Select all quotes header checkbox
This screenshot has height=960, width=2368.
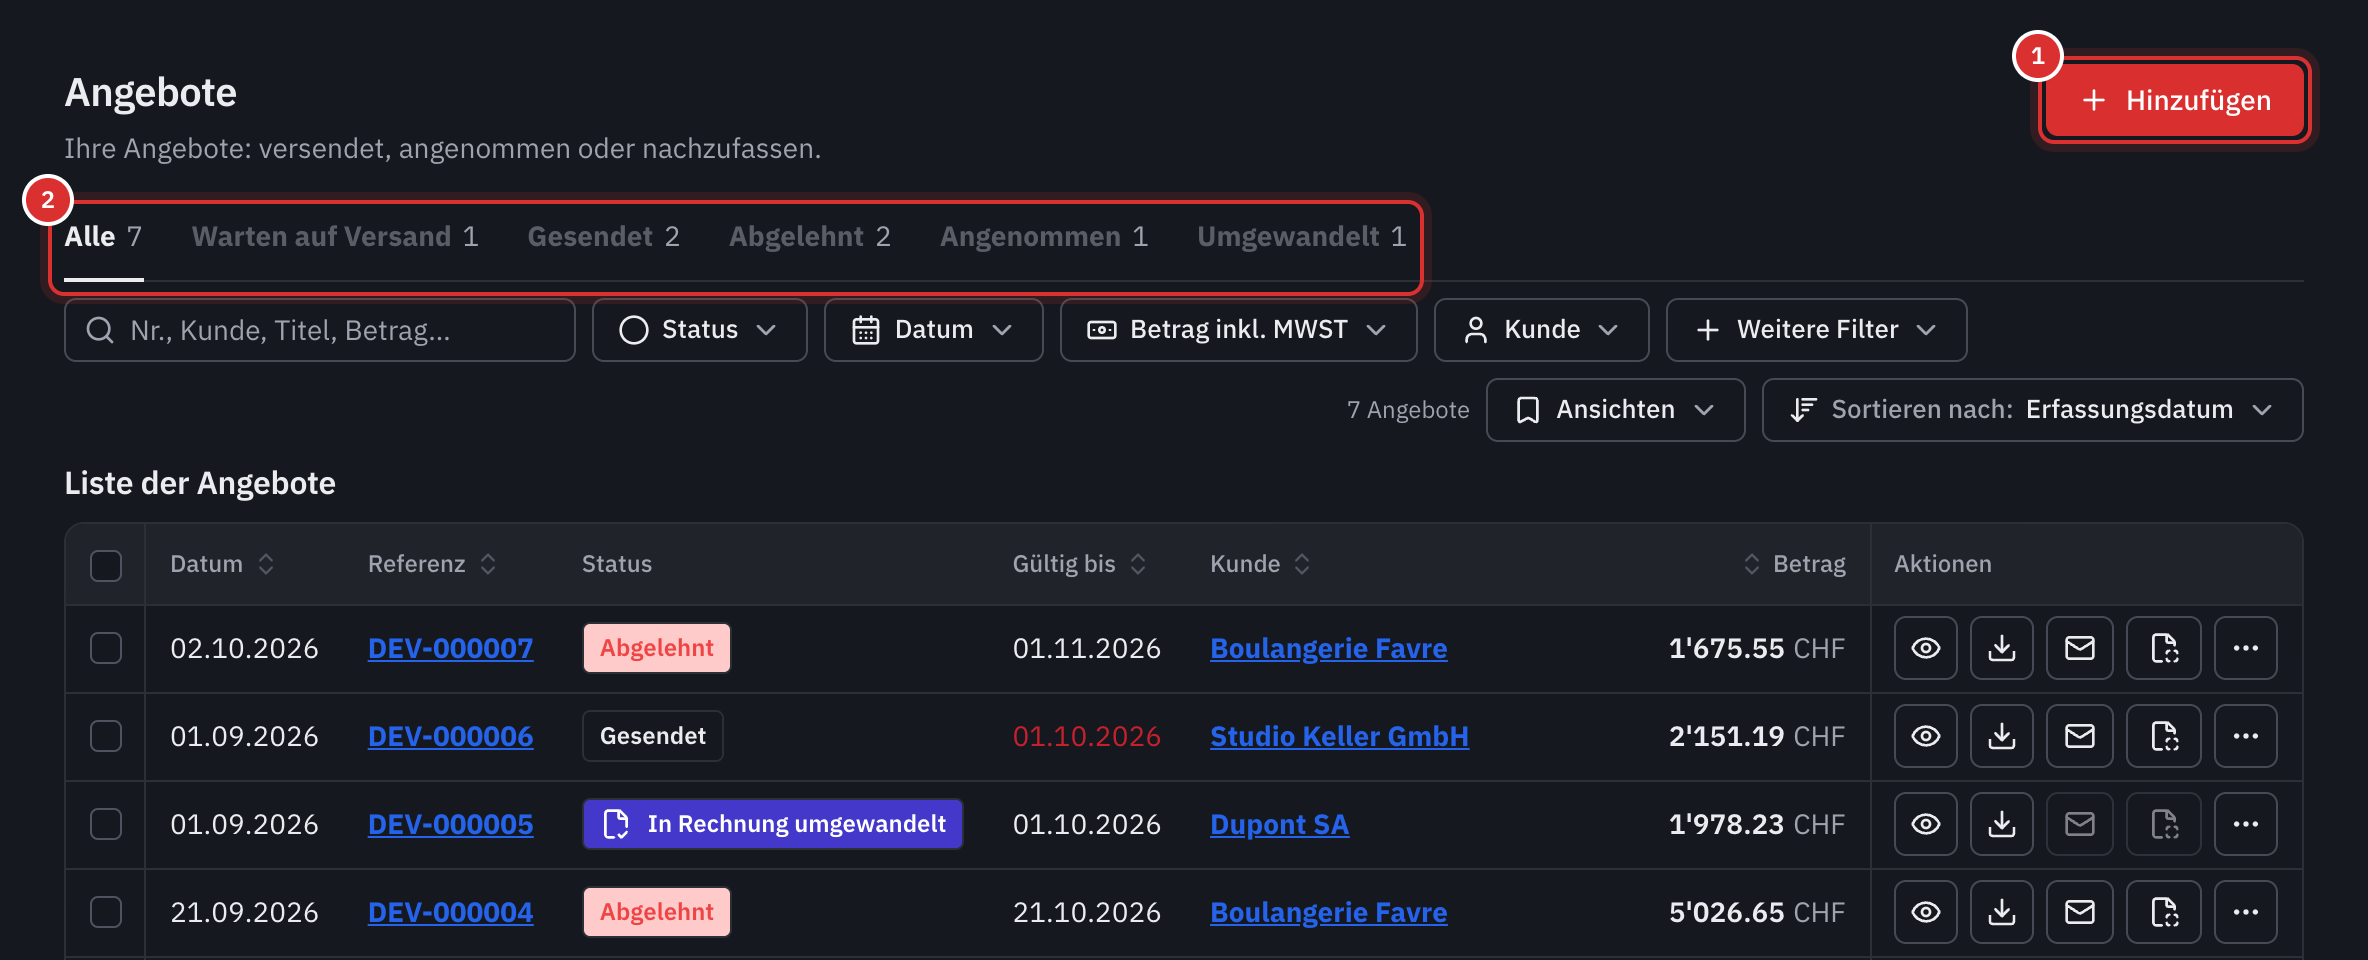106,565
